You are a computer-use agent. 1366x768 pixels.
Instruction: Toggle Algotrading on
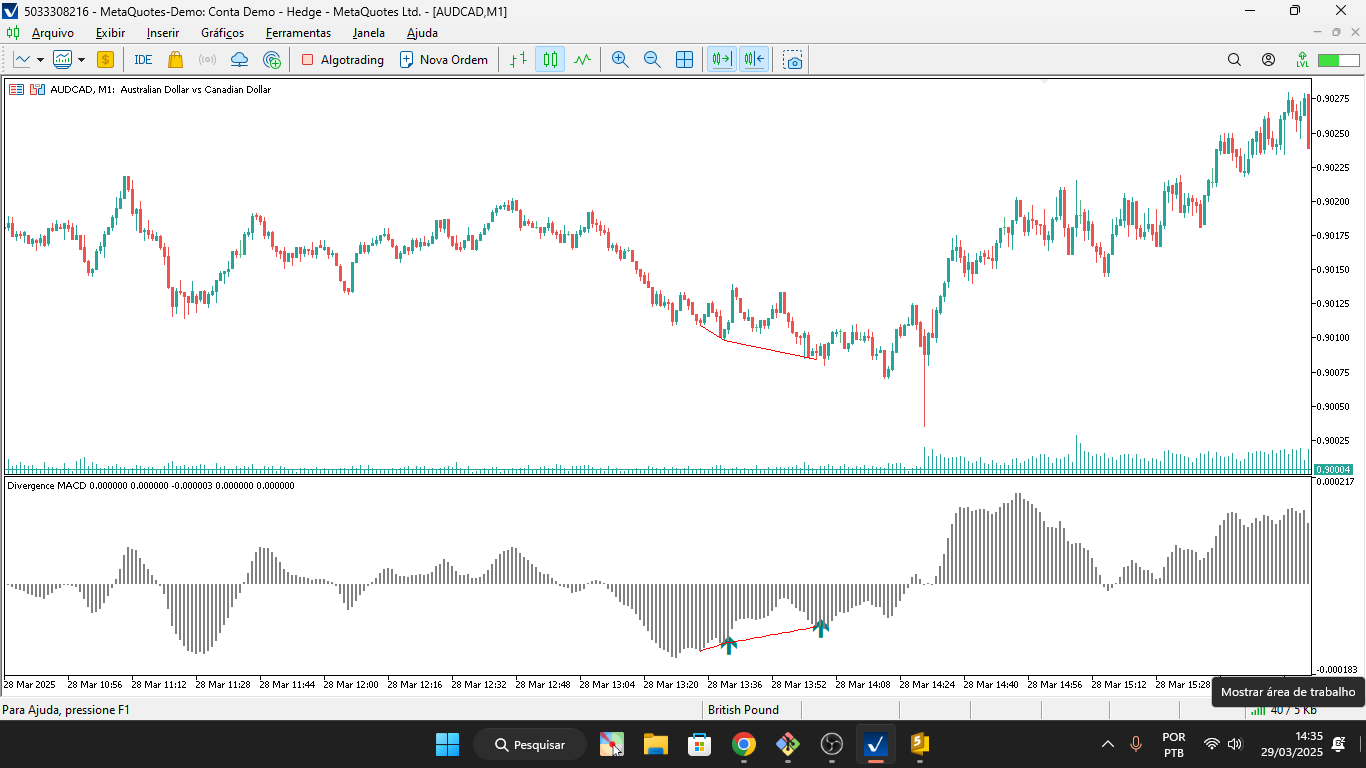coord(340,59)
